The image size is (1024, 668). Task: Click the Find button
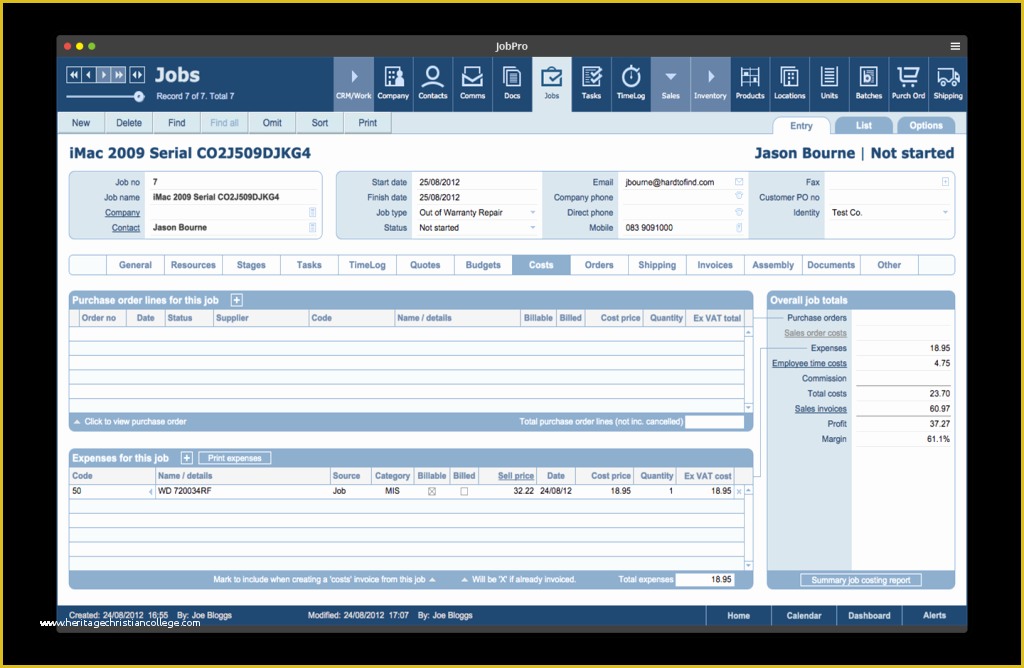click(x=176, y=123)
